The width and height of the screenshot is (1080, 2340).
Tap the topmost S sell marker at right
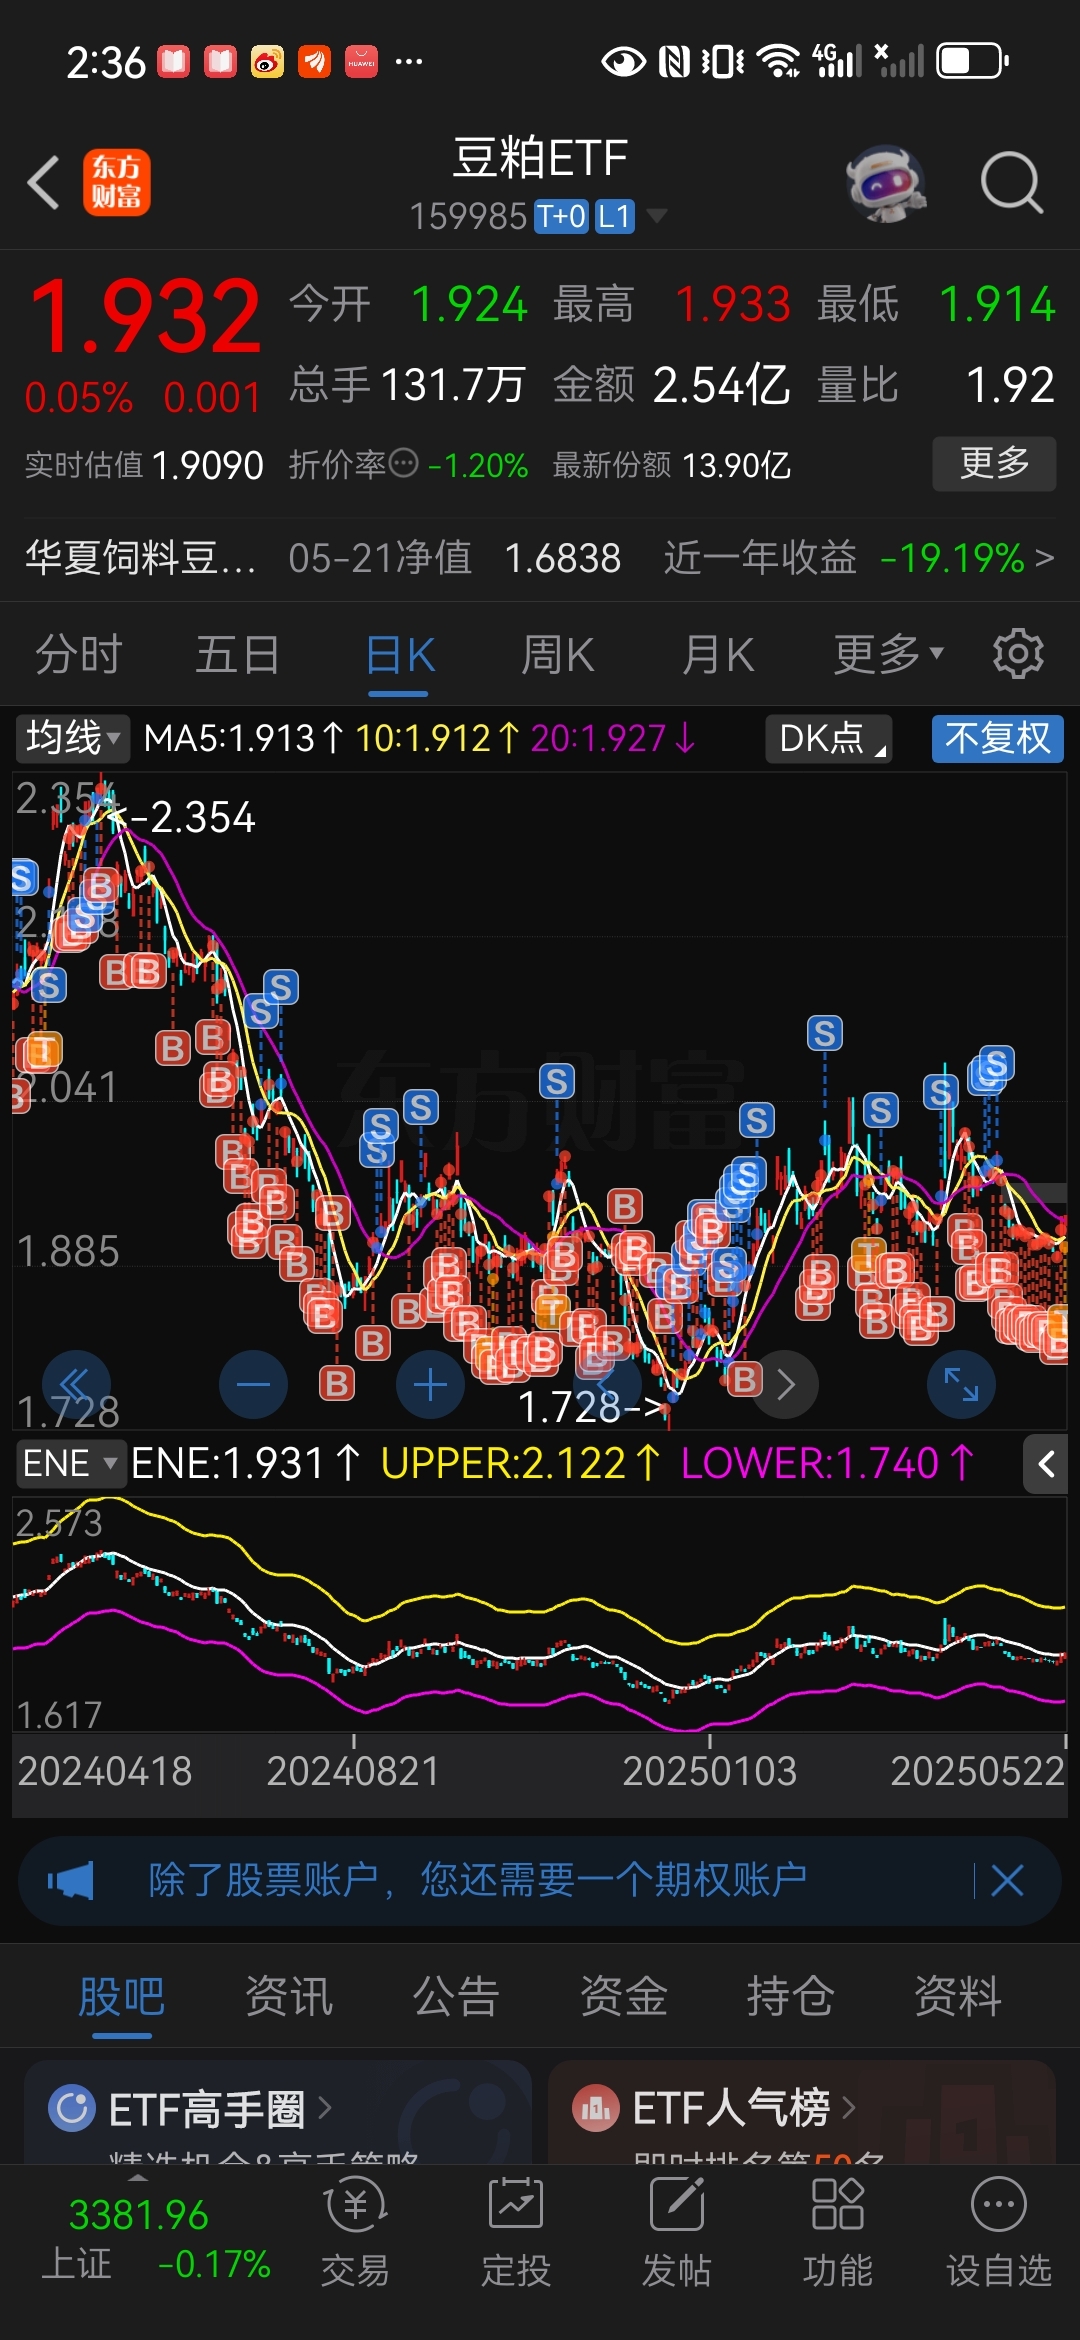(825, 1033)
